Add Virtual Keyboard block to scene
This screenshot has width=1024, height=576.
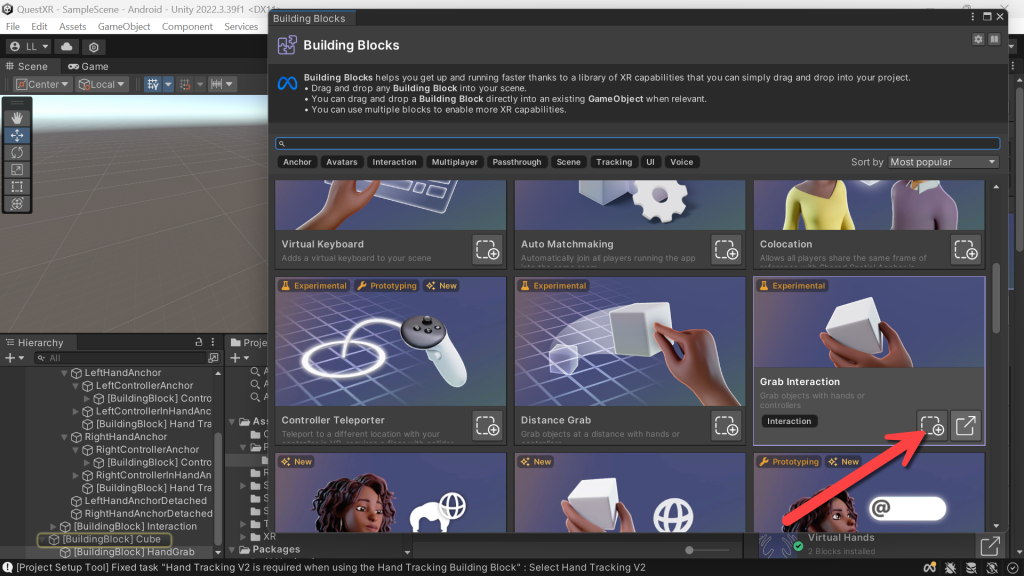487,249
